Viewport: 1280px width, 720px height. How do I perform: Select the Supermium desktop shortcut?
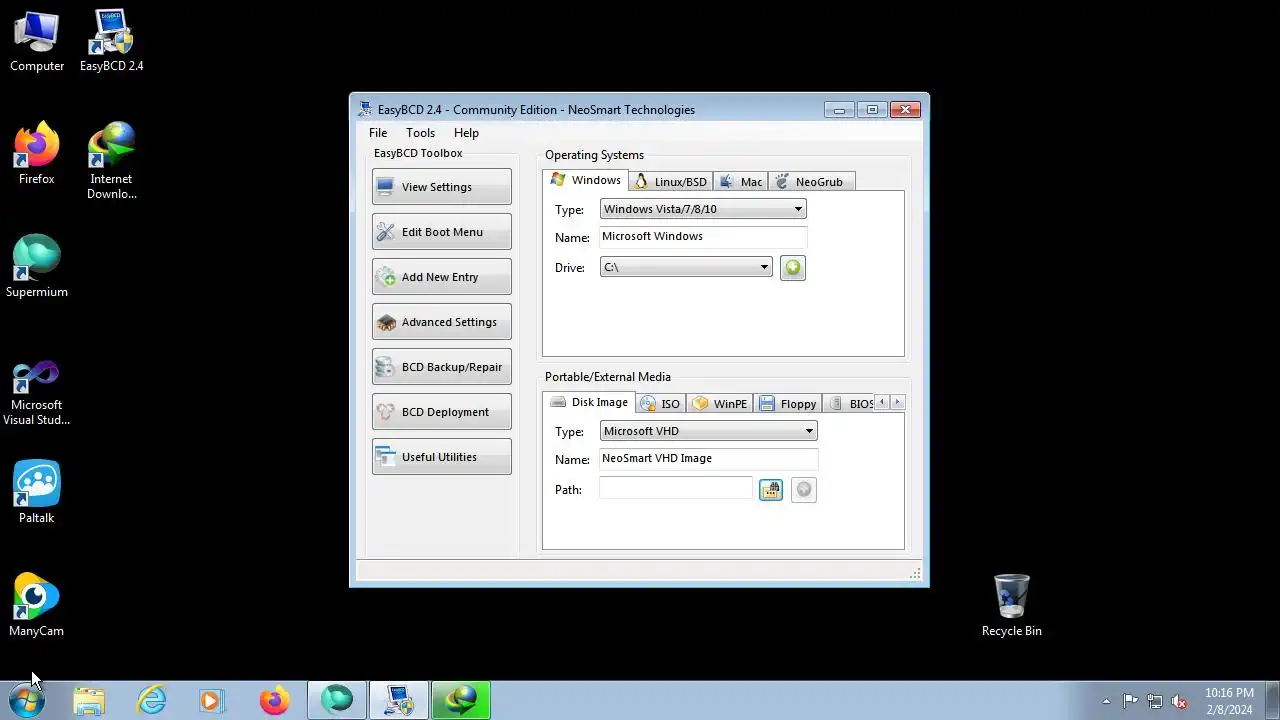tap(37, 267)
